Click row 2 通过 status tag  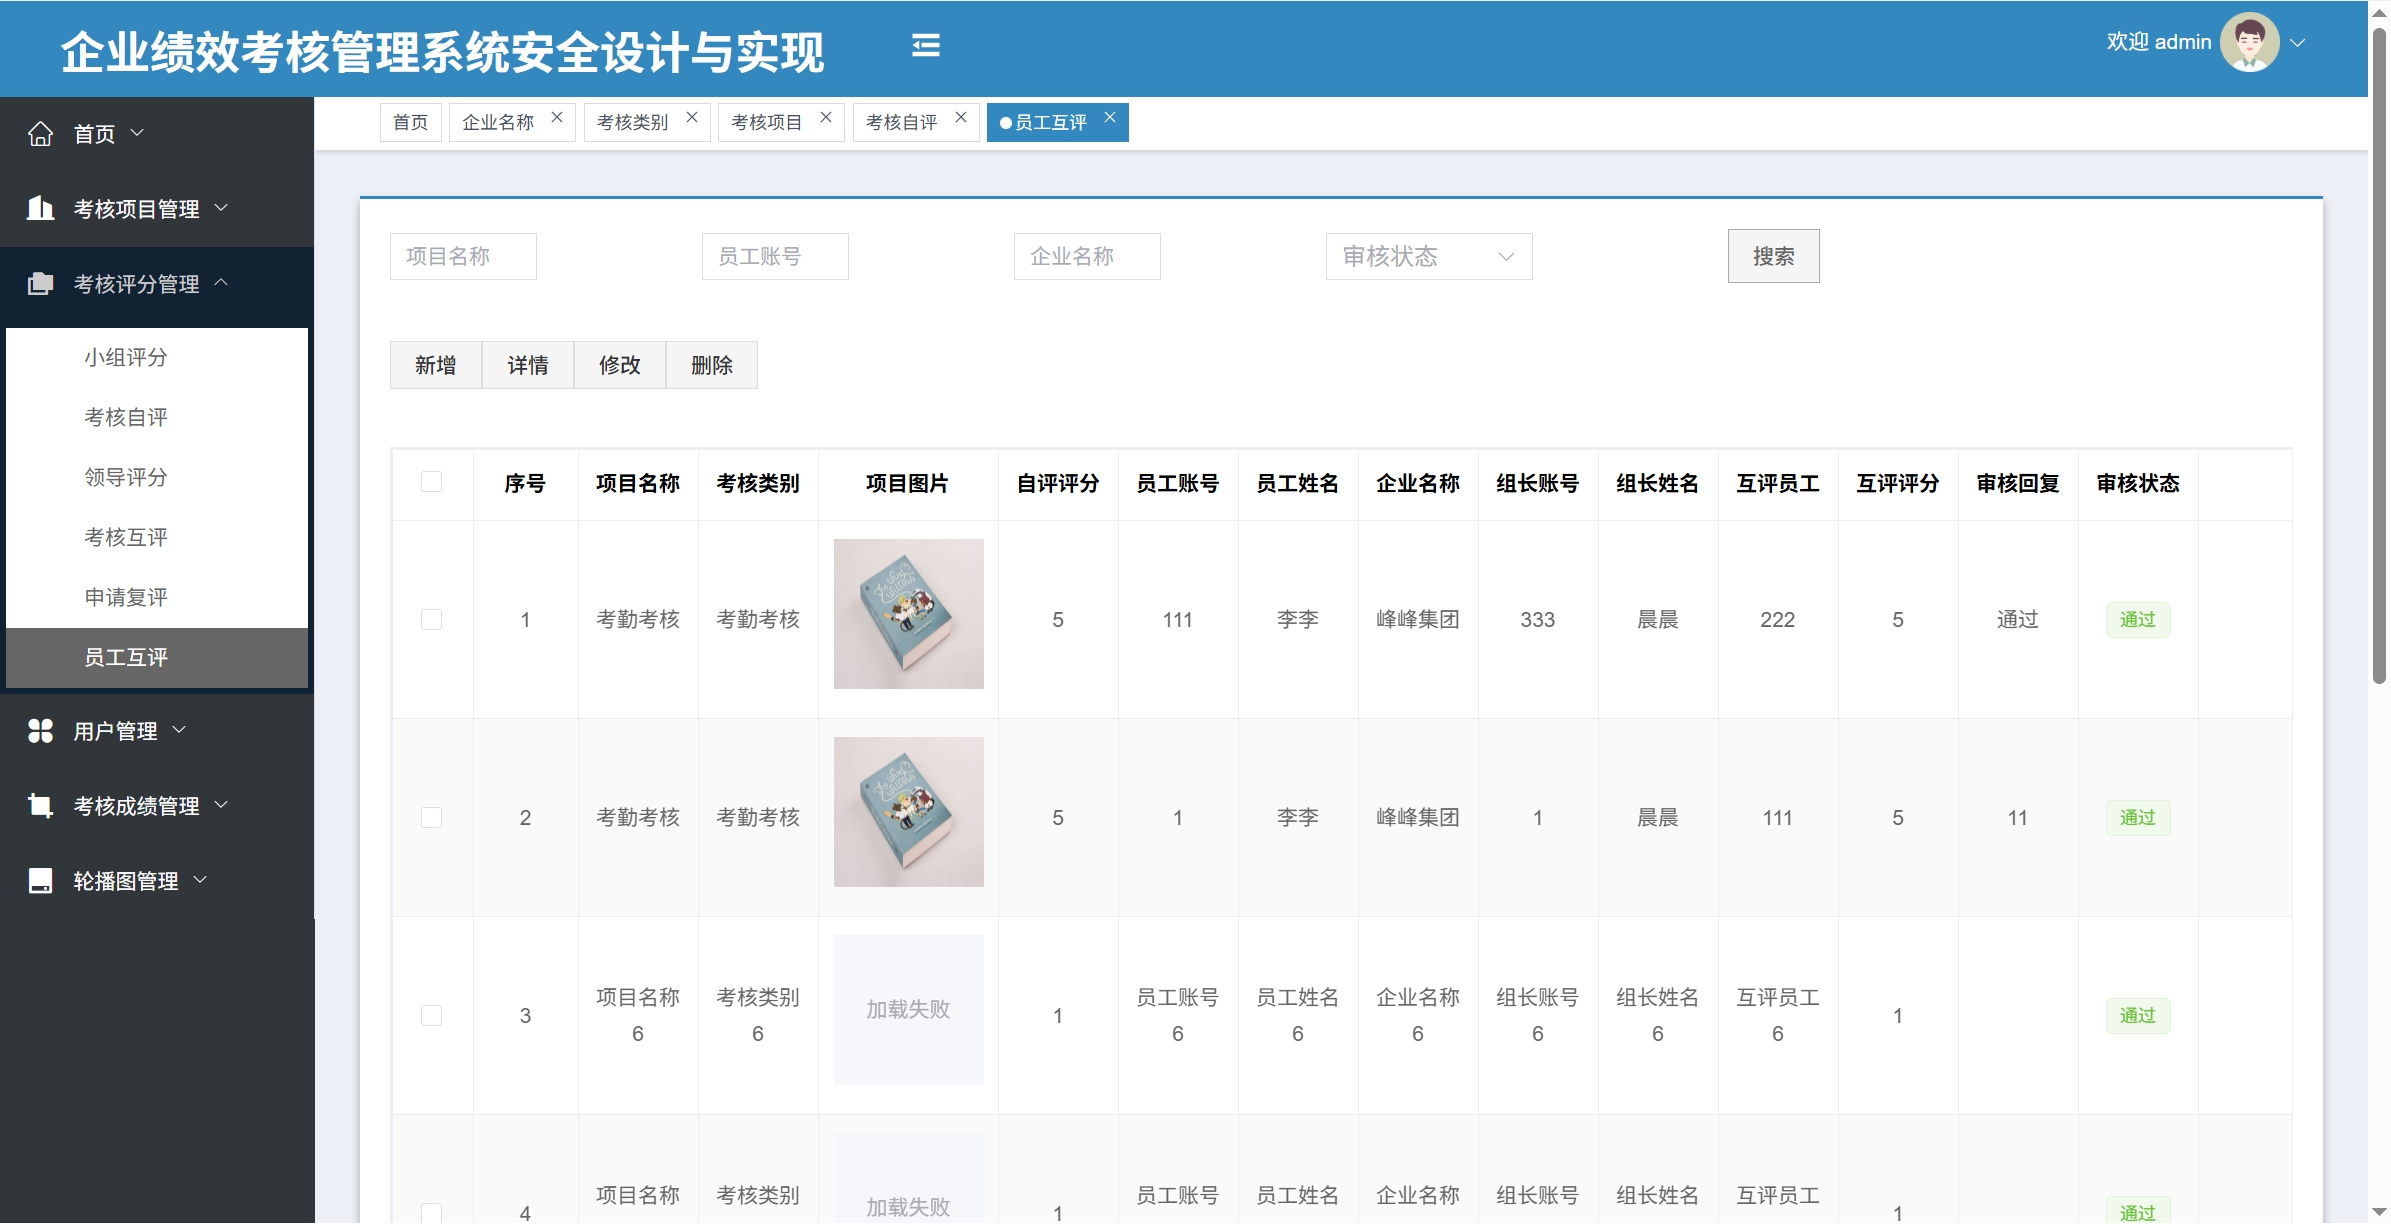tap(2138, 818)
